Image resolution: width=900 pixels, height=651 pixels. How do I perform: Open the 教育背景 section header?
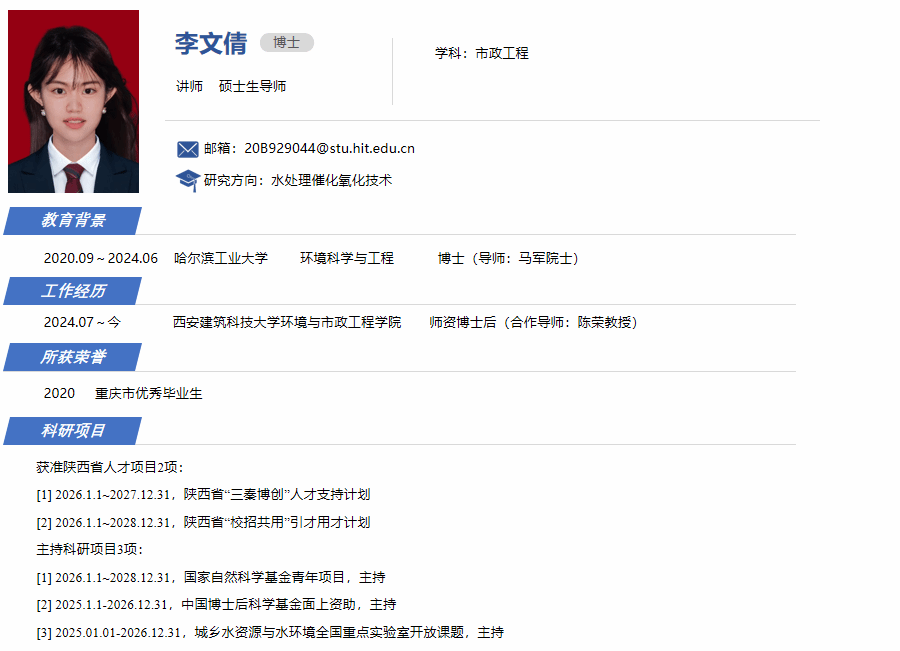[x=73, y=221]
